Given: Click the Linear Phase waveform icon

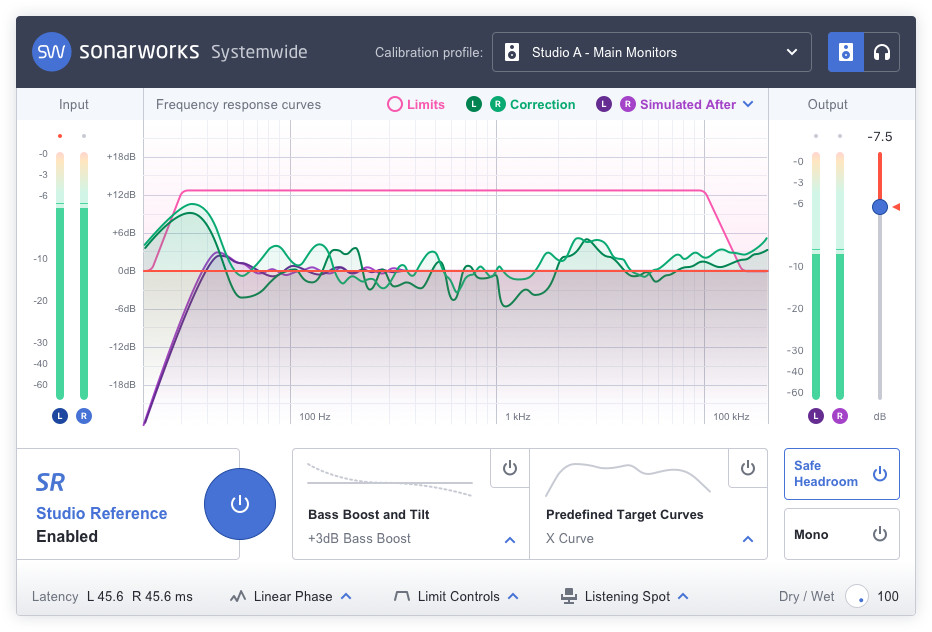Looking at the screenshot, I should (x=238, y=596).
